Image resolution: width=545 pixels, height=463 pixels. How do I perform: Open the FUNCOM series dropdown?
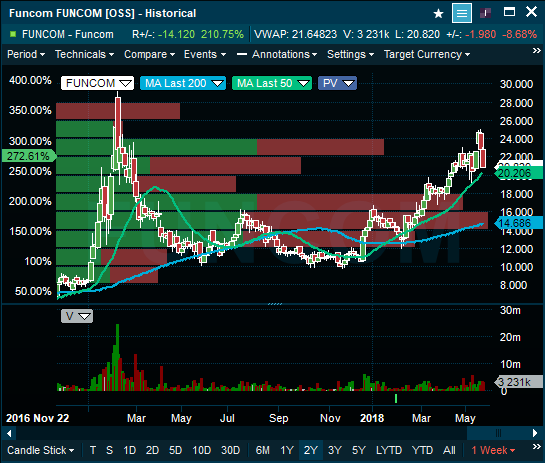[x=97, y=83]
